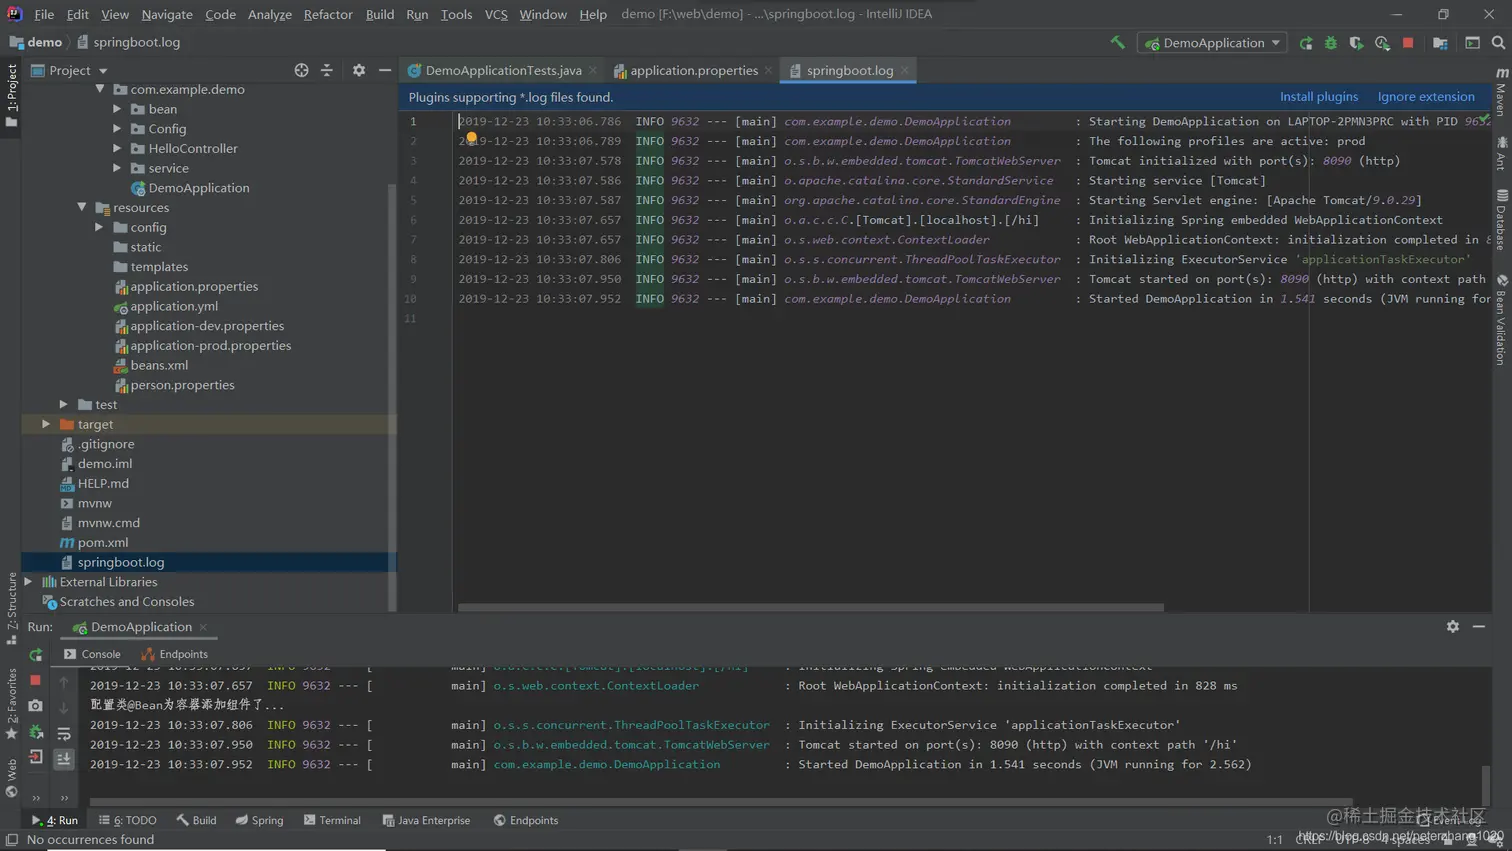This screenshot has height=851, width=1512.
Task: Click the Install plugins link
Action: 1318,97
